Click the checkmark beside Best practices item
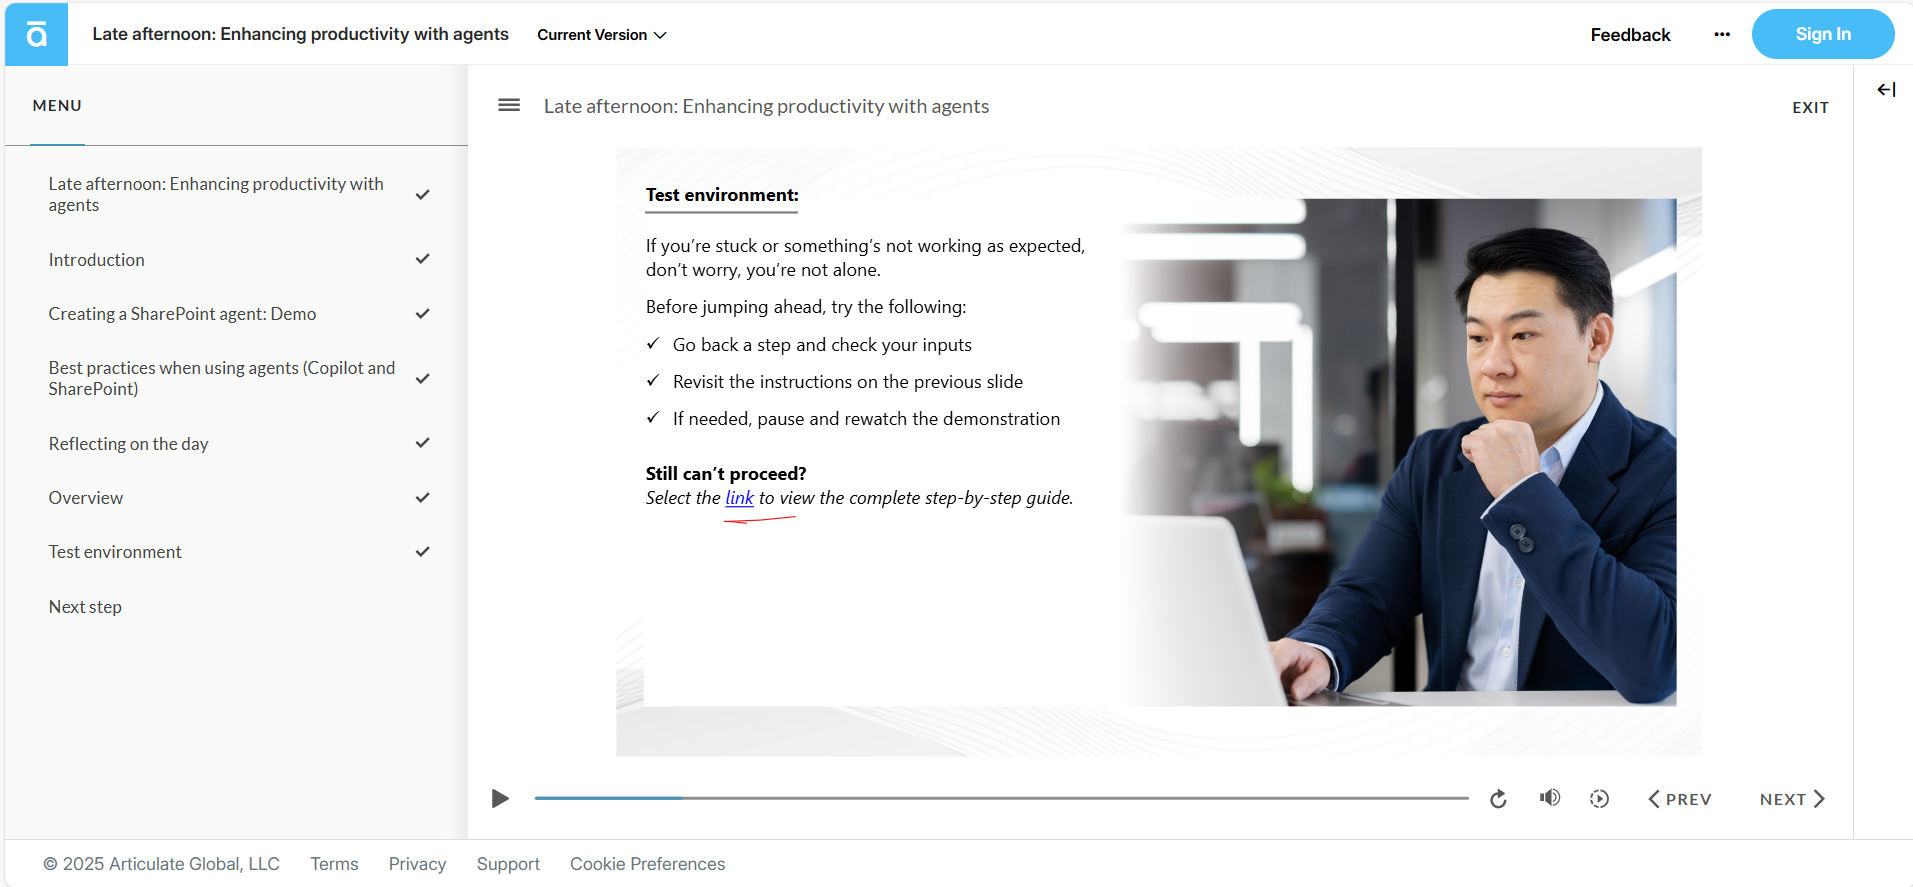 (x=422, y=378)
